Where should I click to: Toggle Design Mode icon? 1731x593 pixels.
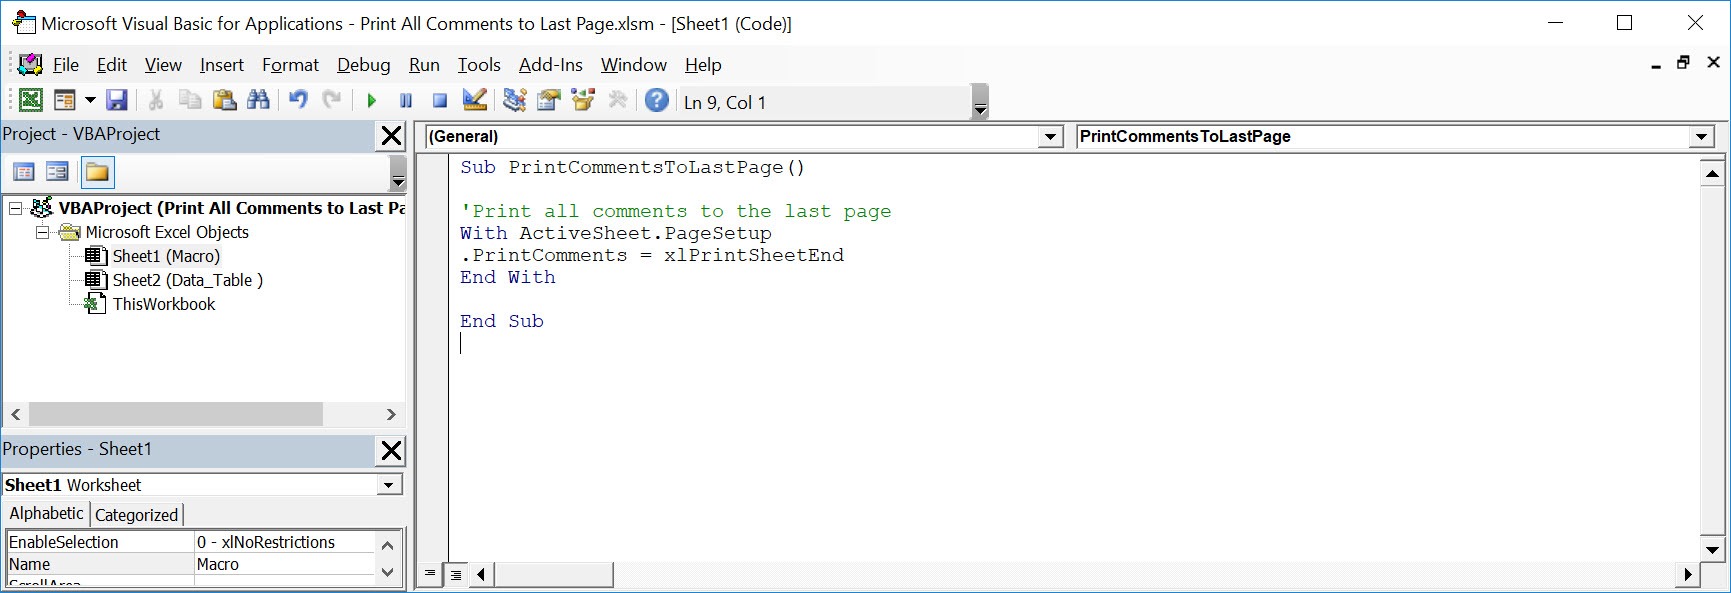474,100
